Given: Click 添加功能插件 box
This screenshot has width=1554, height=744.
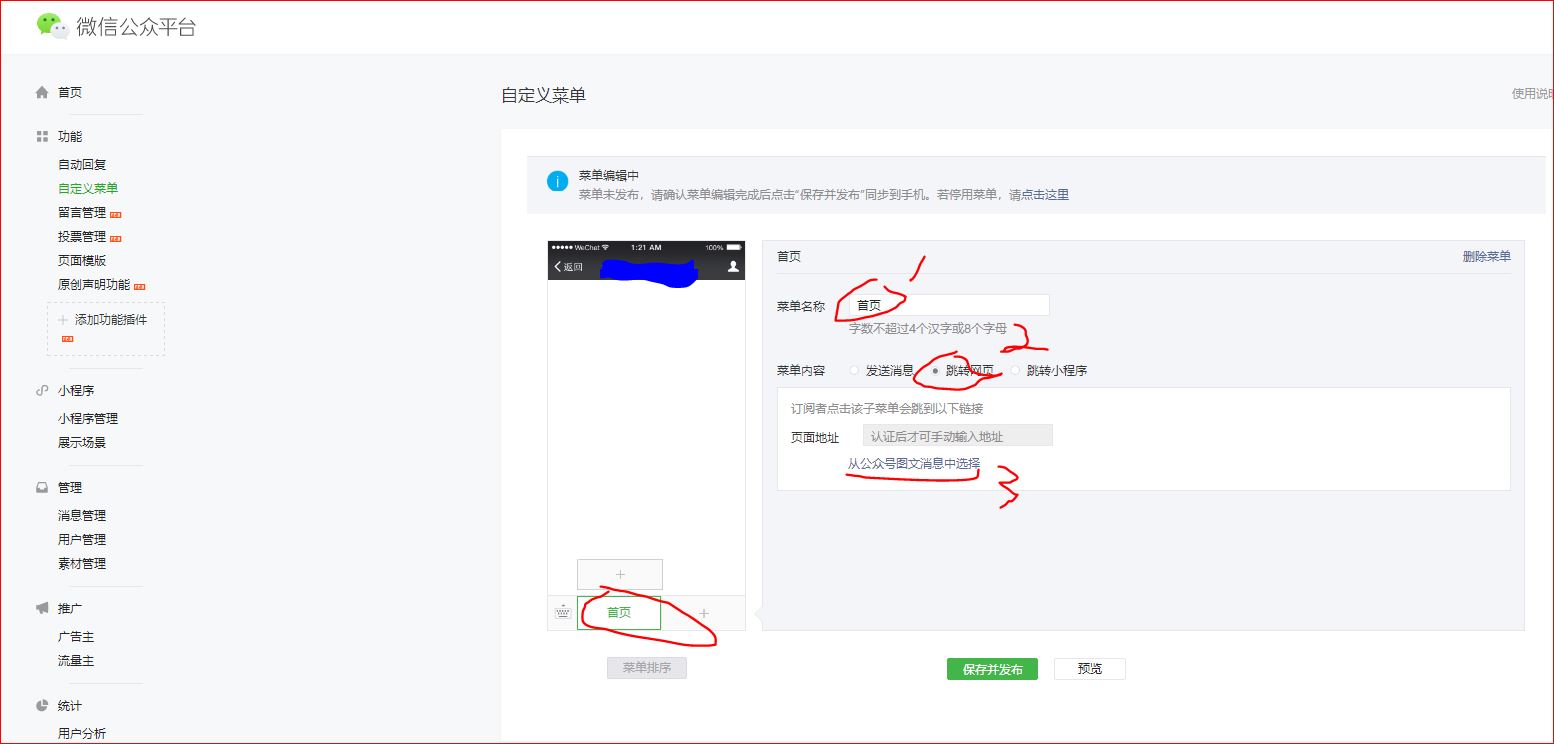Looking at the screenshot, I should (106, 328).
